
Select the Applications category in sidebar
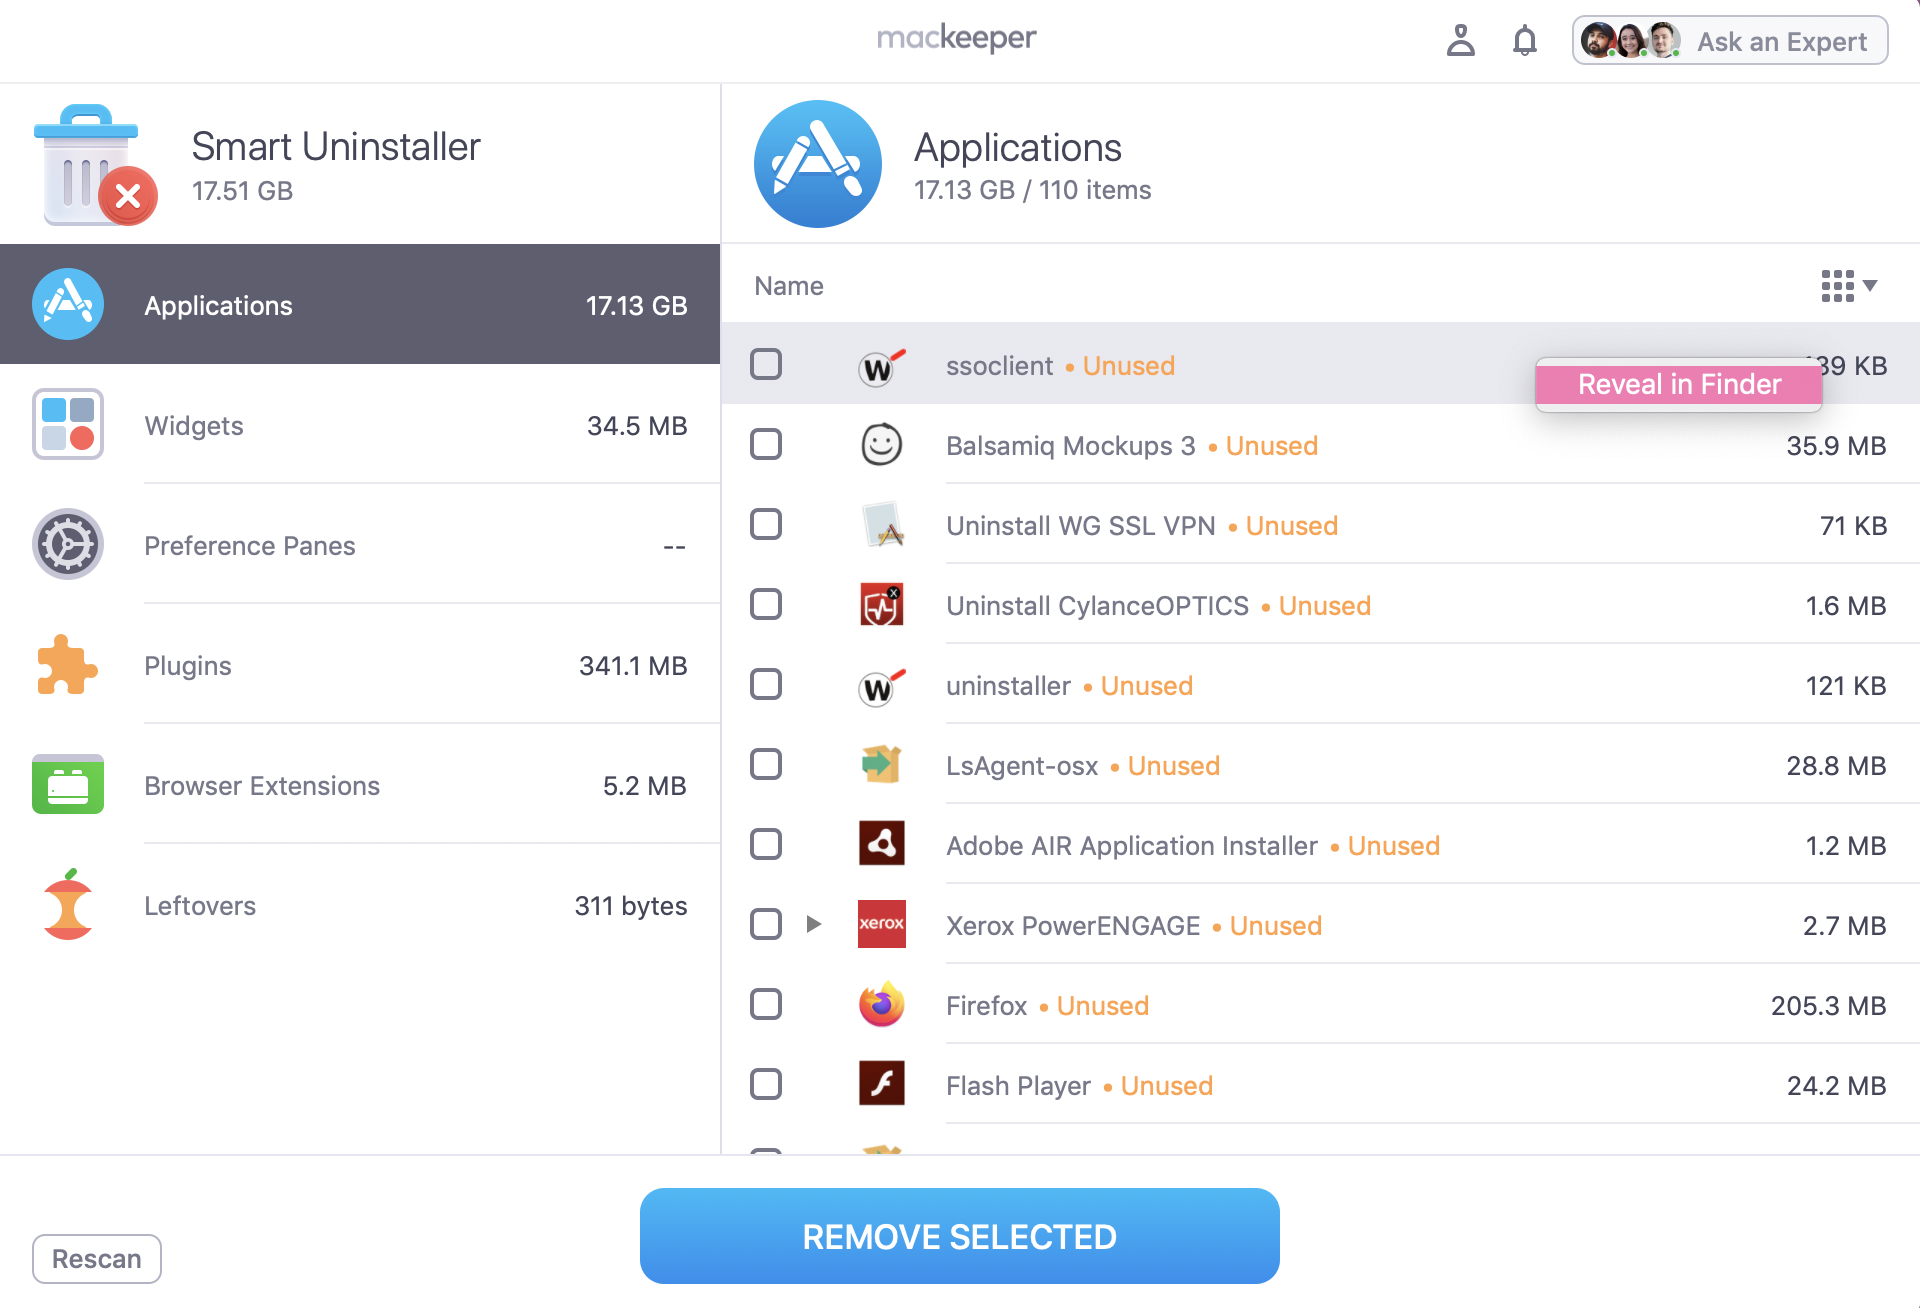[360, 304]
